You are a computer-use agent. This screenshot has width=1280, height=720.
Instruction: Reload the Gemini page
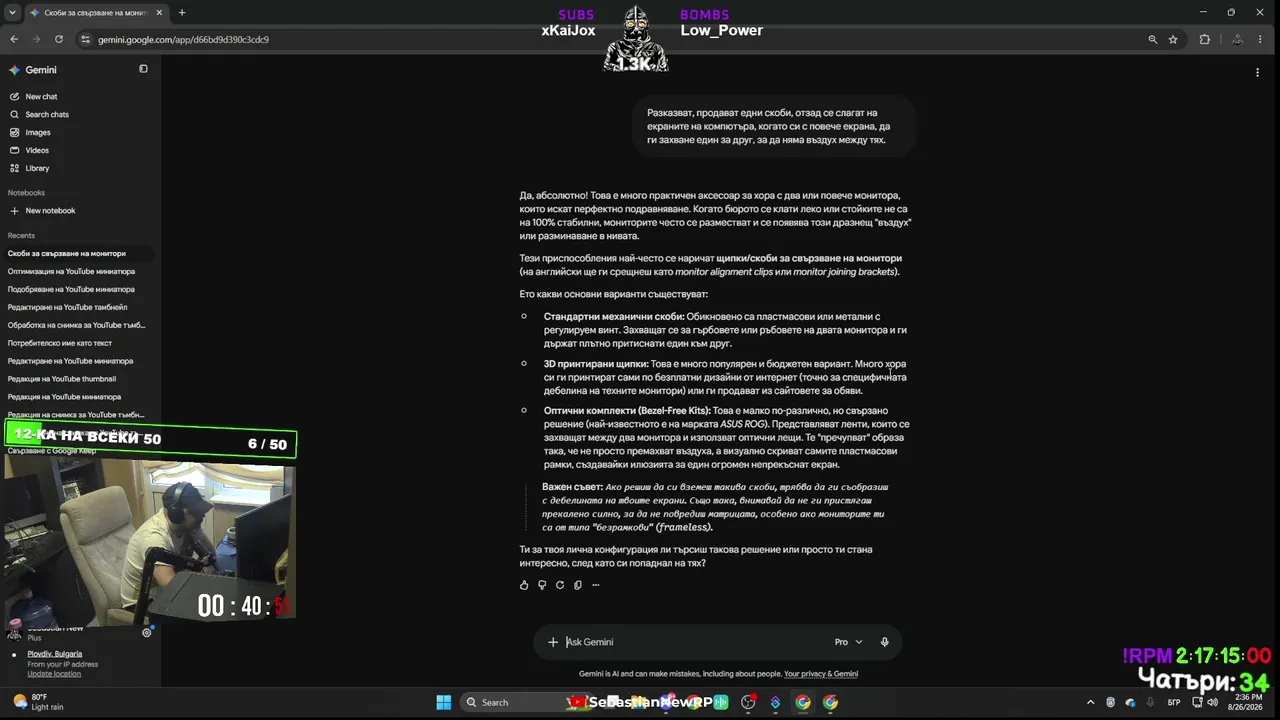tap(59, 39)
